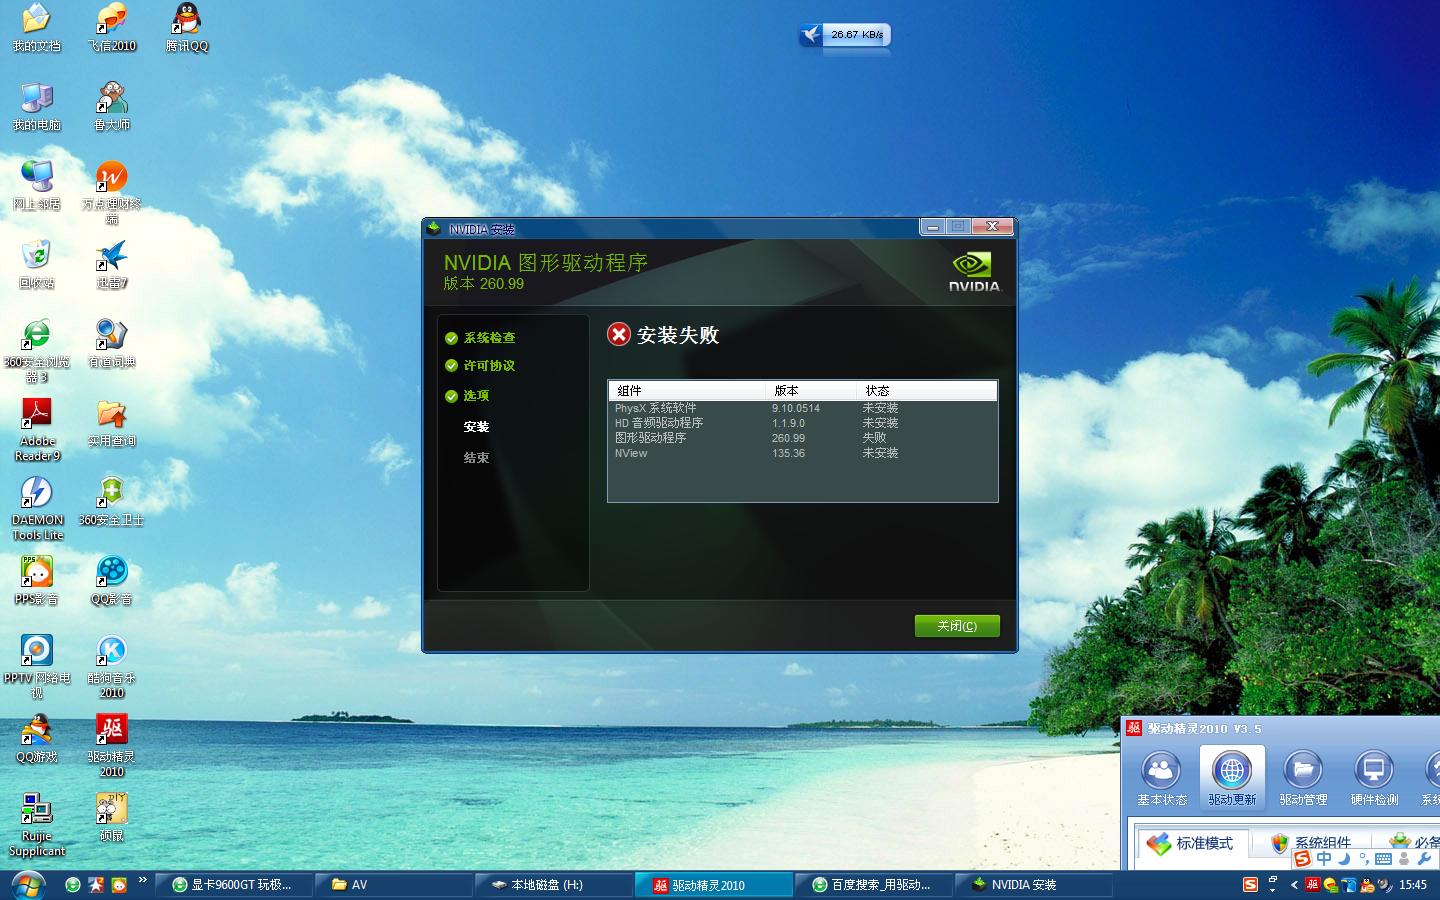Open the 腾讯QQ desktop shortcut

coord(186,27)
